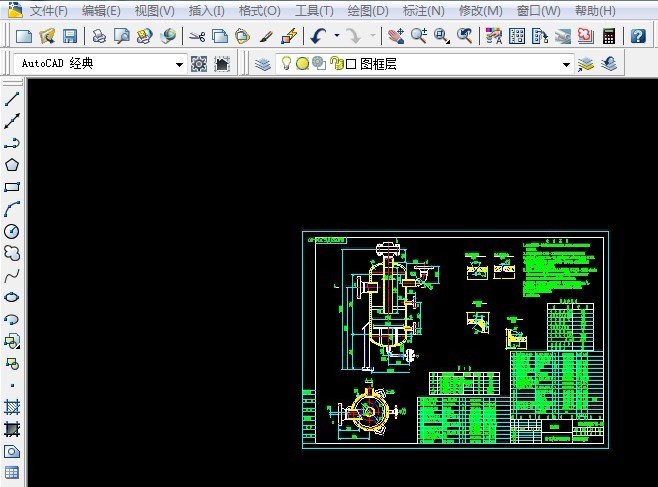
Task: Print the drawing with Plot icon
Action: [99, 36]
